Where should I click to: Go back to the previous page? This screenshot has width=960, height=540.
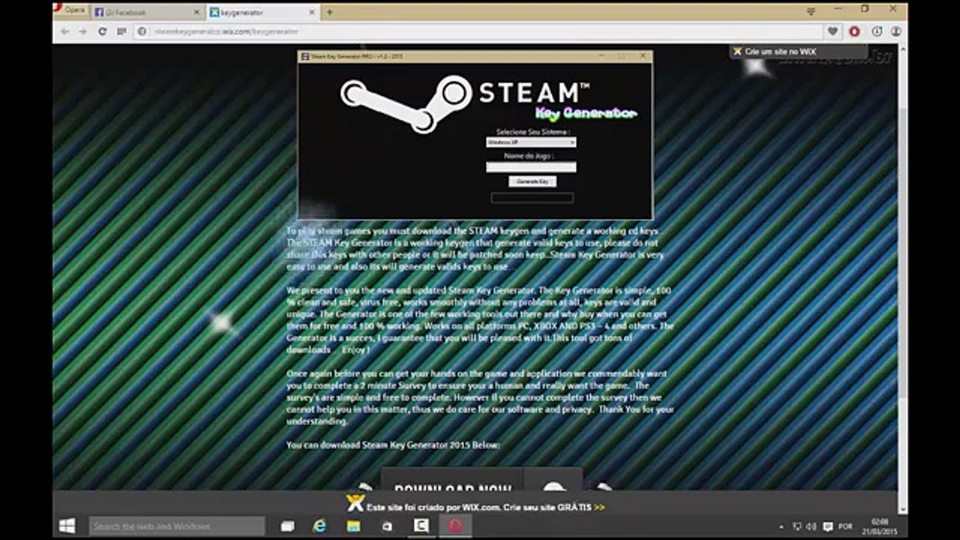[65, 31]
